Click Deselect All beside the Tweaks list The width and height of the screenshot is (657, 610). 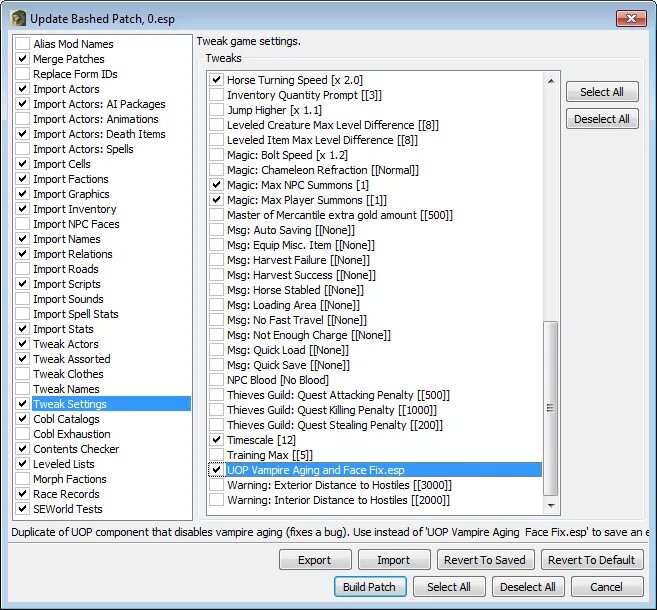coord(602,119)
